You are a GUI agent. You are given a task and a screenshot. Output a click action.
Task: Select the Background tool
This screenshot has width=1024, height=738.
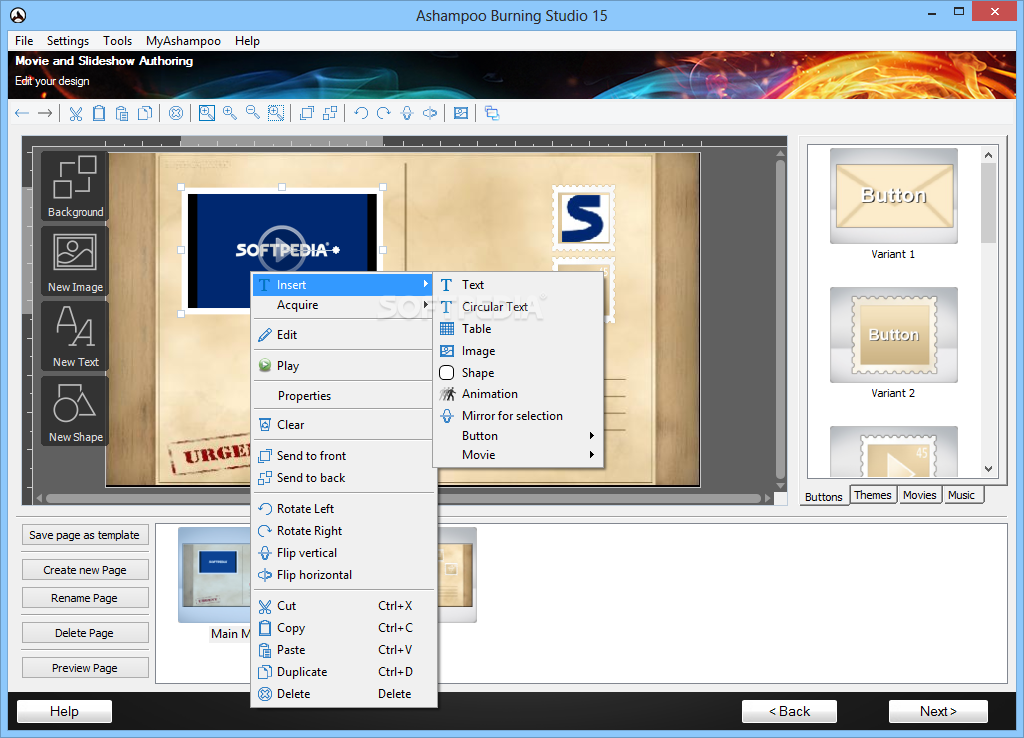(75, 186)
